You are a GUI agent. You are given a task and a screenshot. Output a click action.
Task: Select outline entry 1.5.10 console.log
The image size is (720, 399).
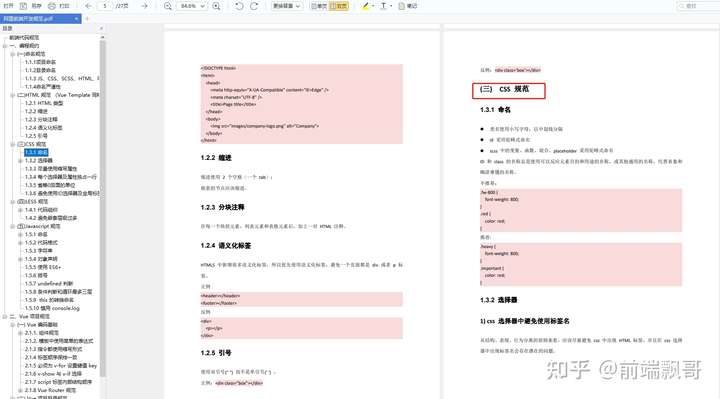[52, 308]
